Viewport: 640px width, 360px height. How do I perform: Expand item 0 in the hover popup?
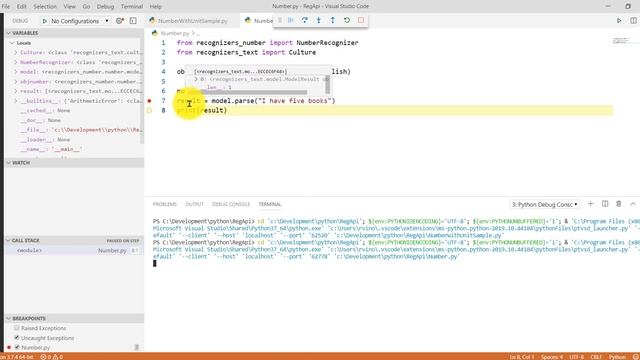[x=196, y=79]
